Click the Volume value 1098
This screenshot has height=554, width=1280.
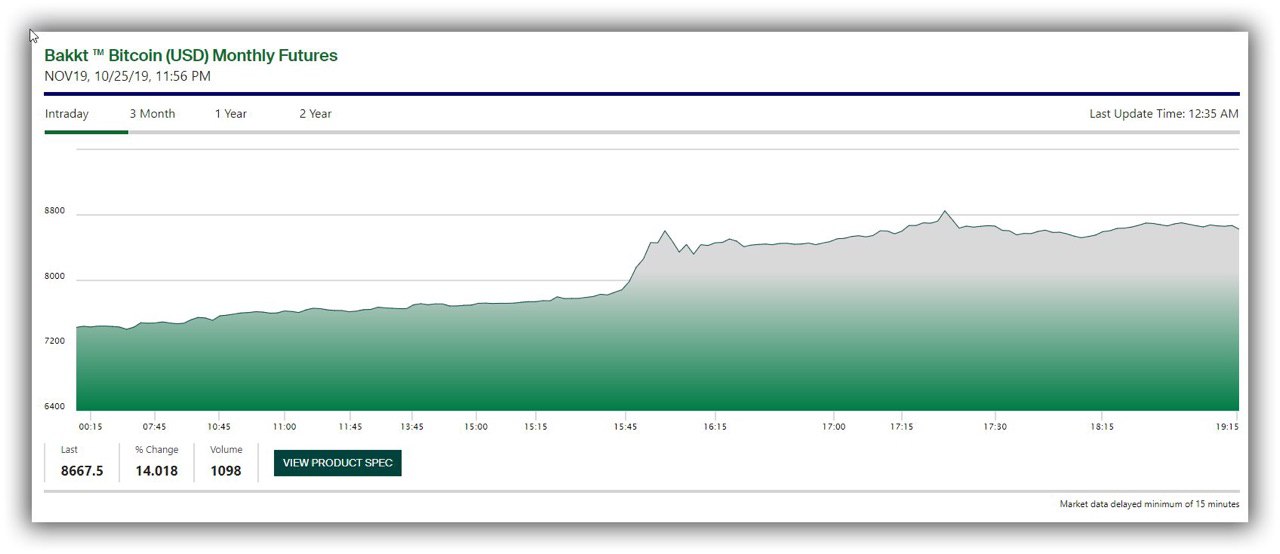226,471
